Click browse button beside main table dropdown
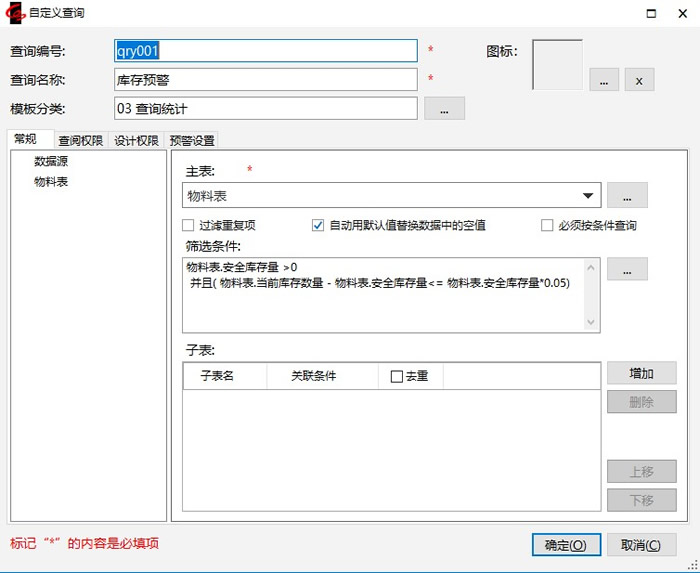The image size is (700, 573). [x=627, y=196]
